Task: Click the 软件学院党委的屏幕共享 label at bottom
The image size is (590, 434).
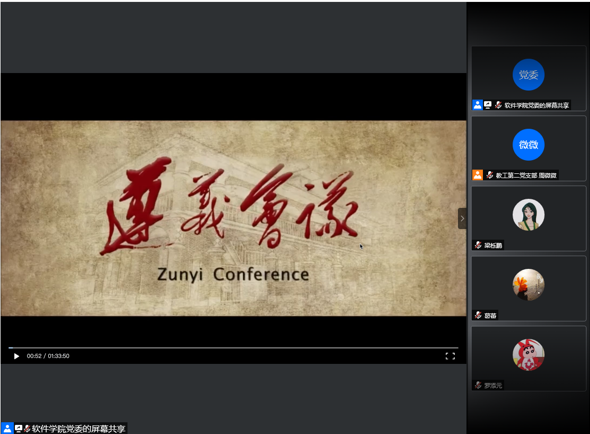Action: (78, 429)
